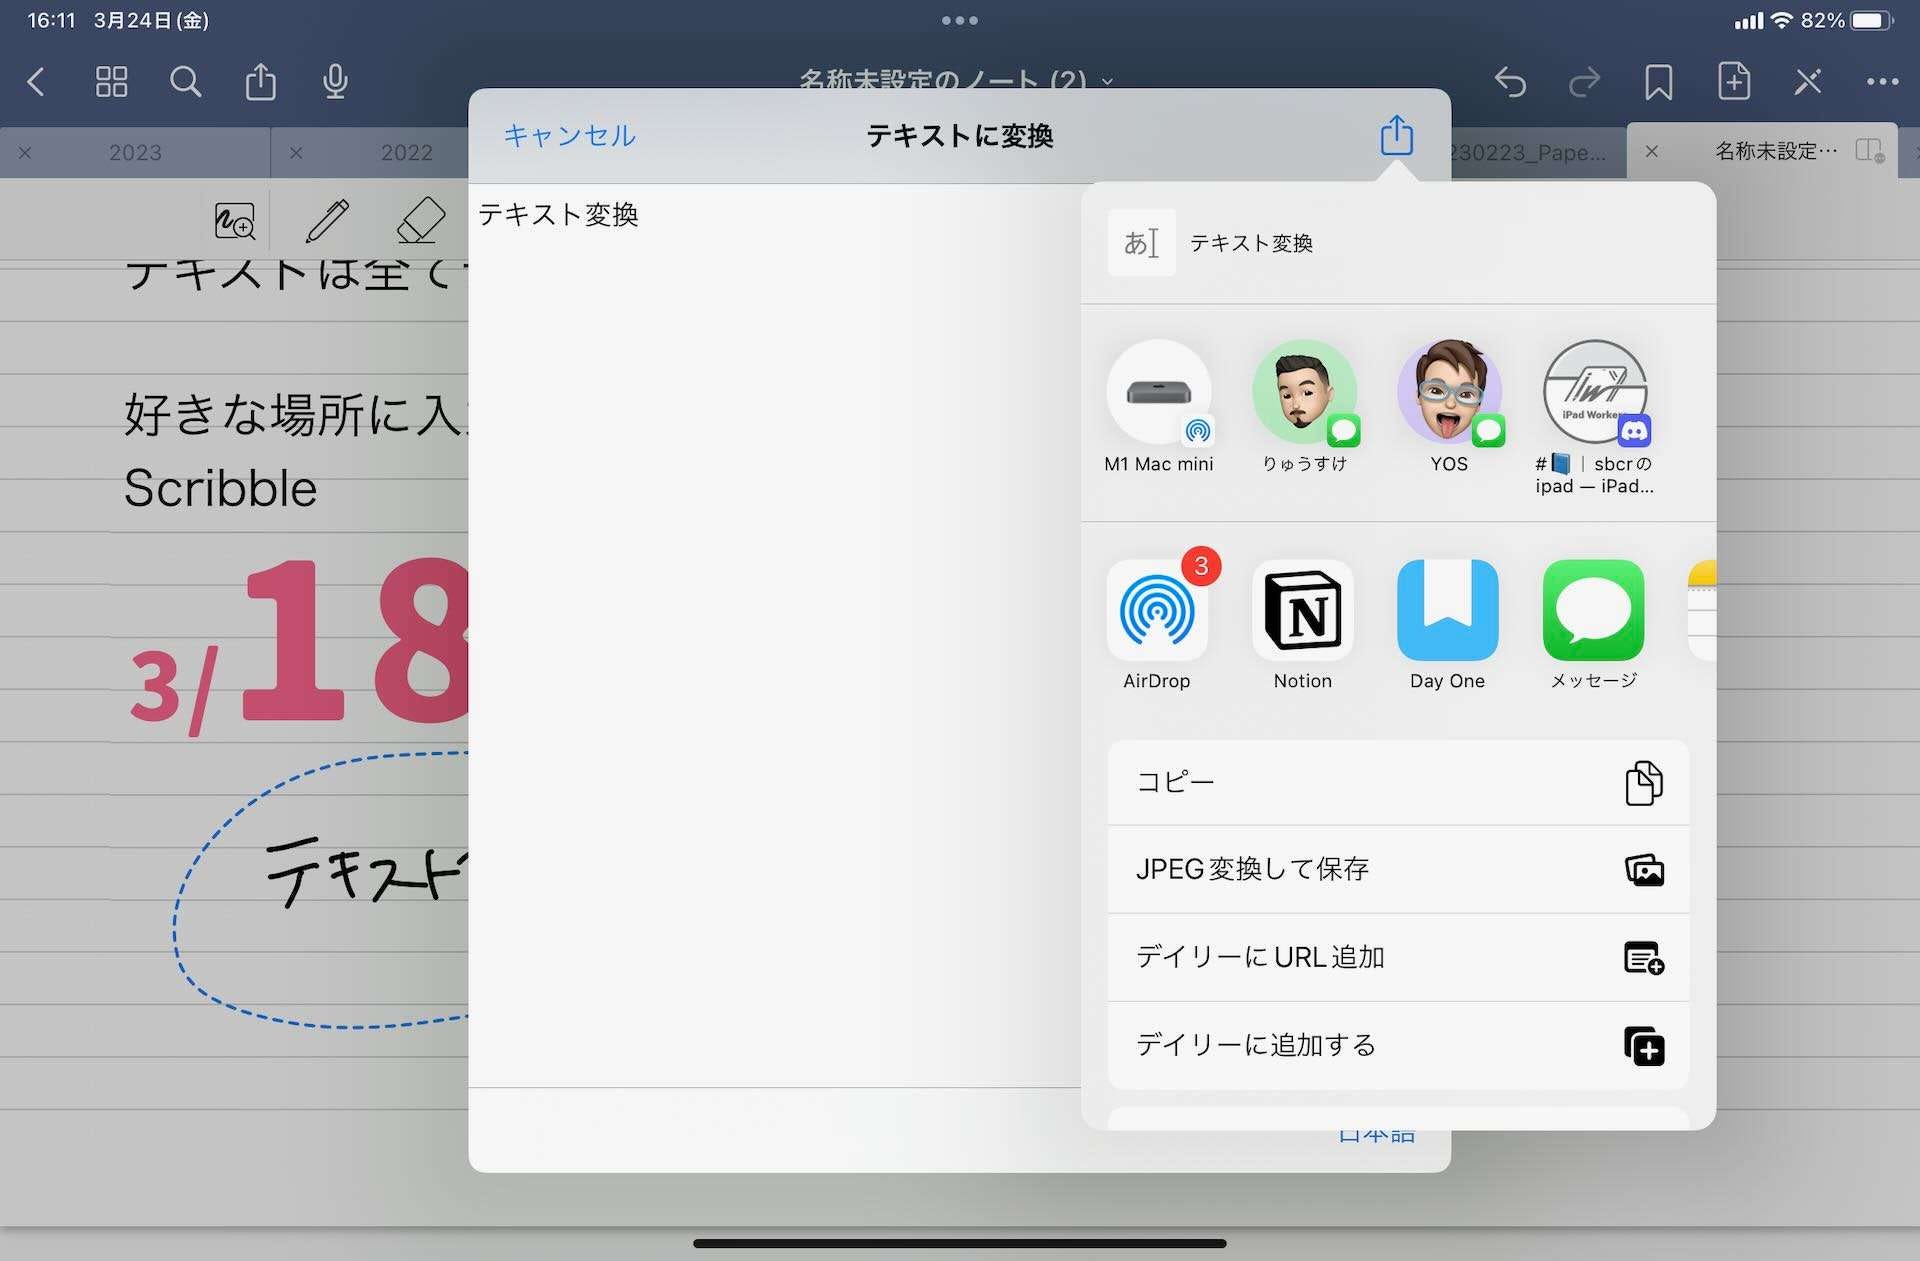
Task: Tap the share icon in conversion dialog
Action: point(1396,135)
